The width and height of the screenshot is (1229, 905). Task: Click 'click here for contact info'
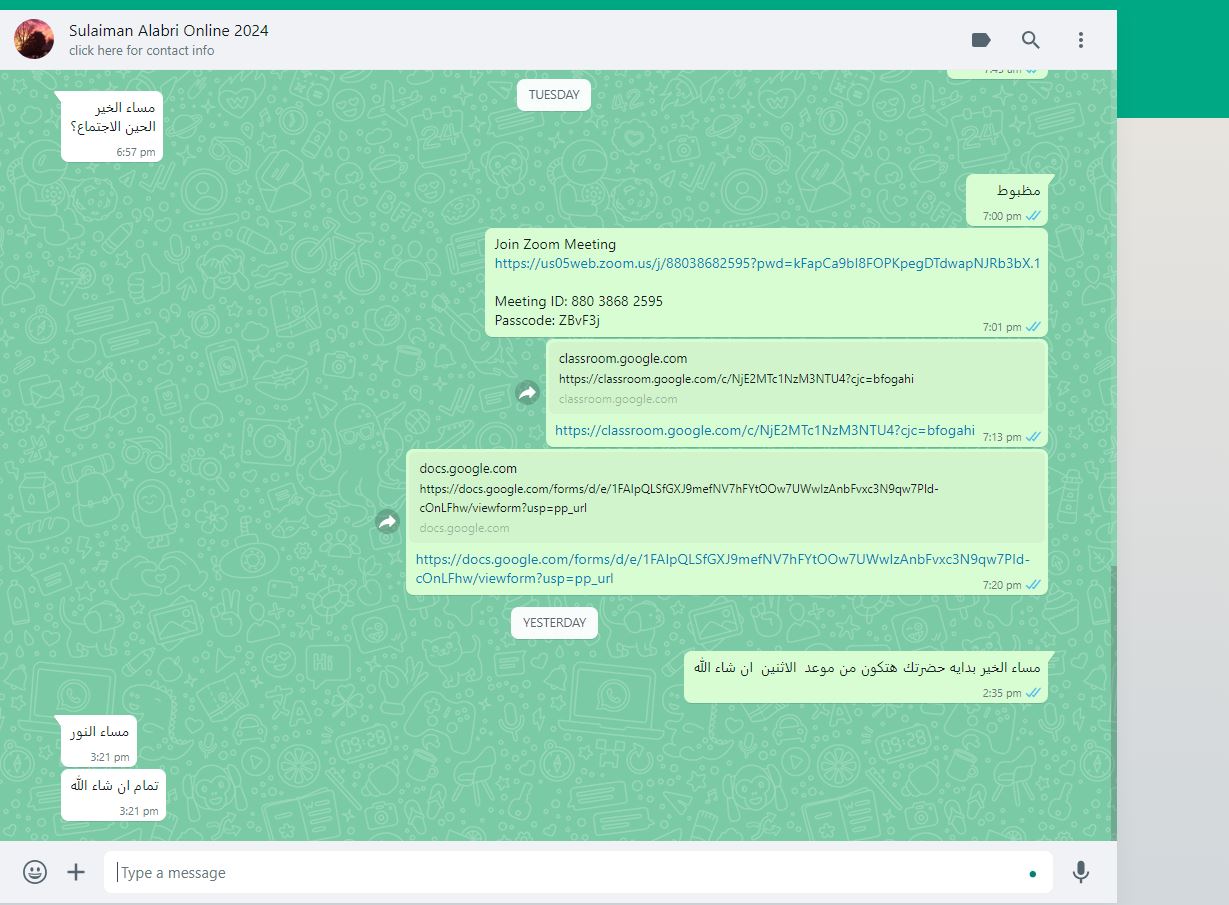(142, 50)
